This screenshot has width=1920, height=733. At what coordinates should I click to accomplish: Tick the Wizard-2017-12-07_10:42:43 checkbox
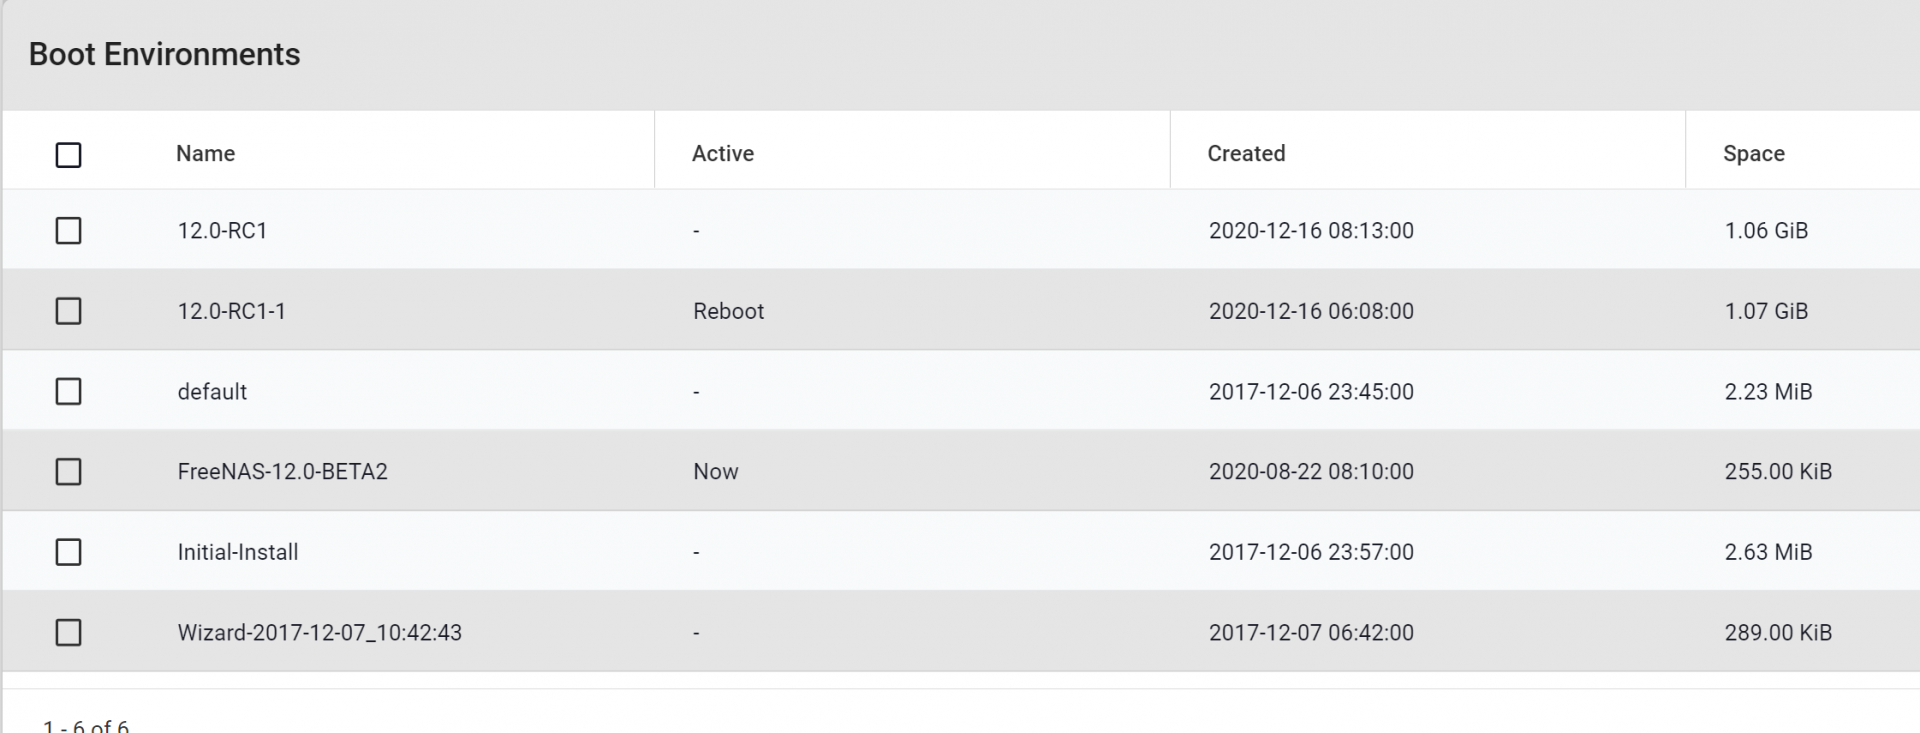point(68,632)
